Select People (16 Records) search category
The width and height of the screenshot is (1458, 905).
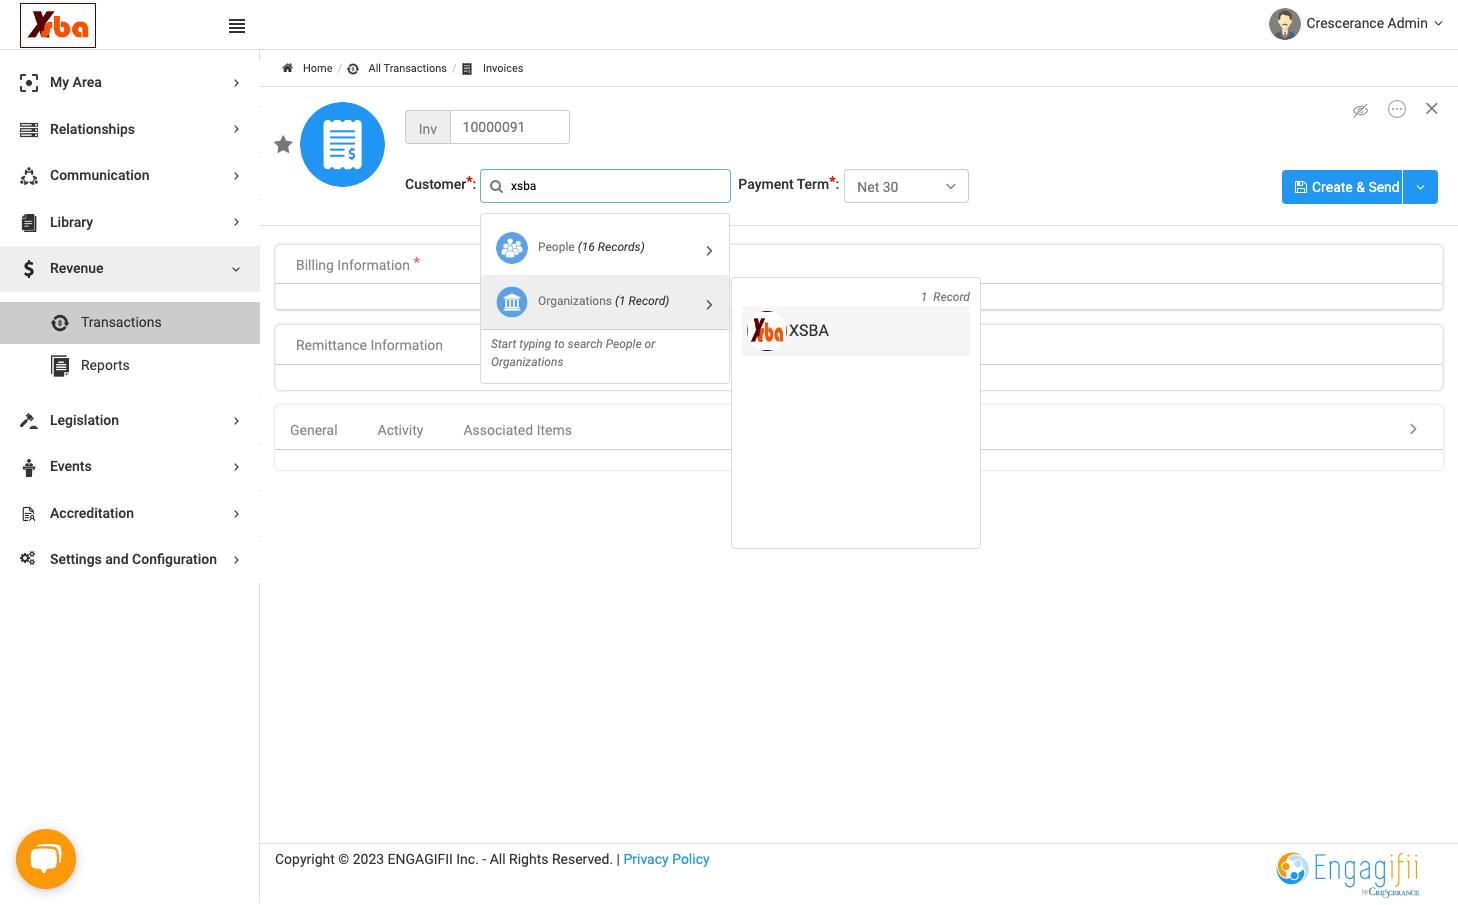pos(605,248)
